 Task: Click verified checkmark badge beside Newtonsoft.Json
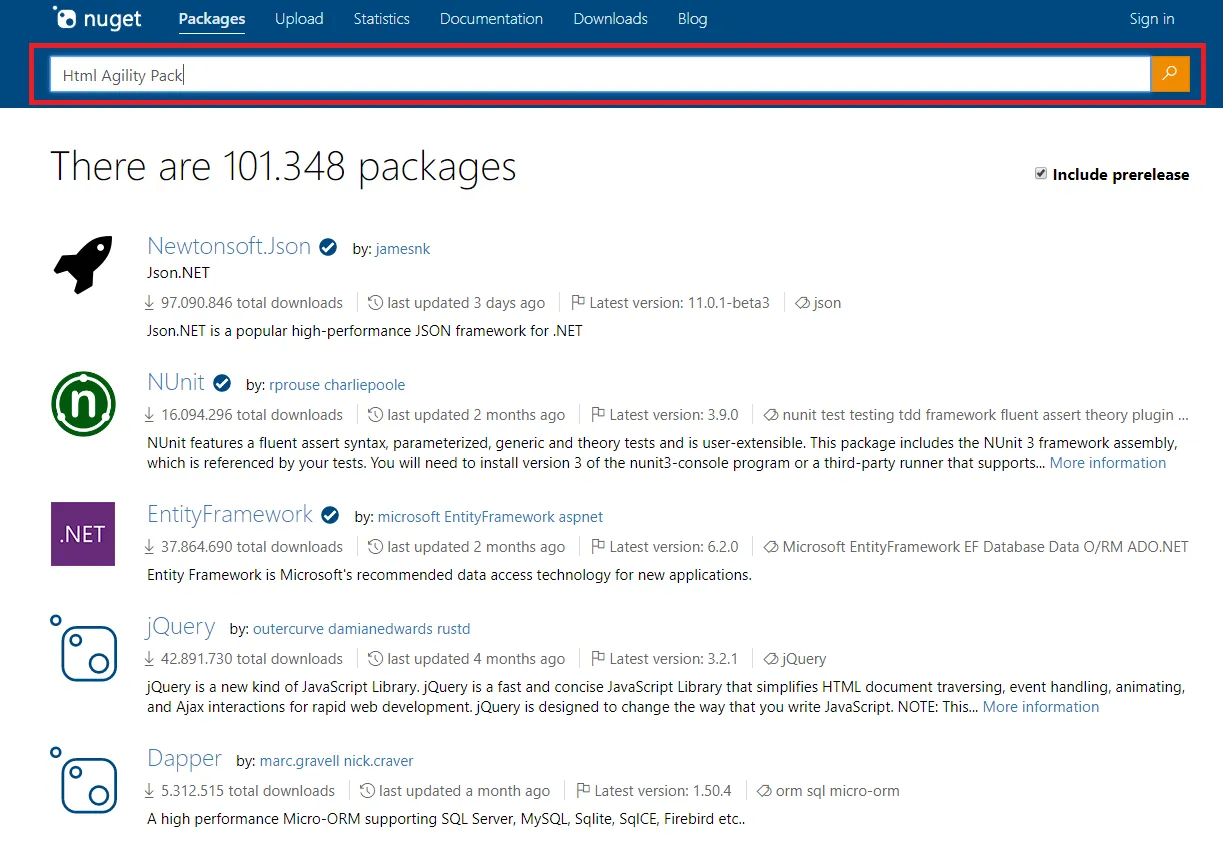click(328, 247)
